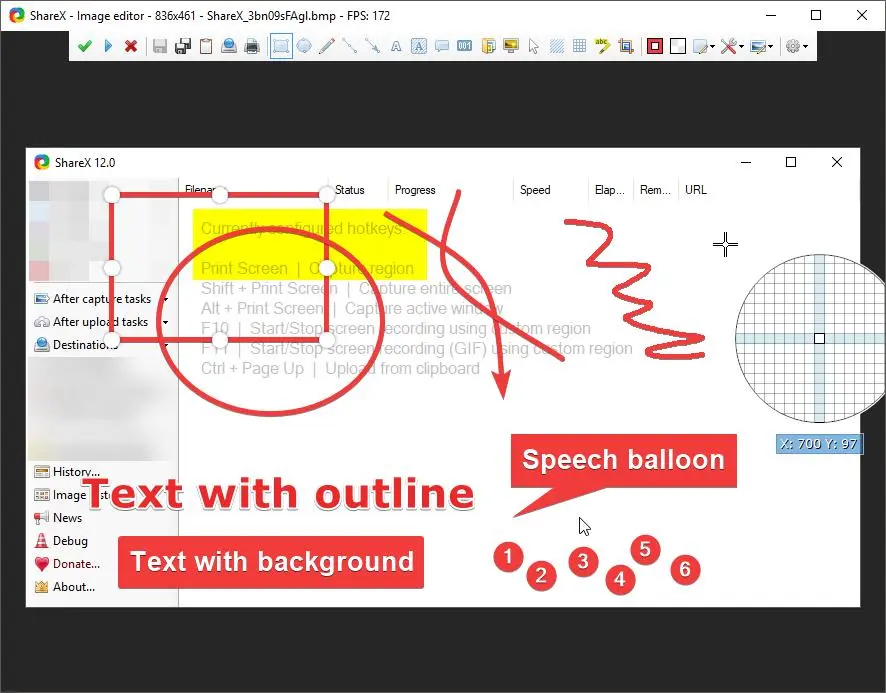This screenshot has width=886, height=693.
Task: Select the Speech balloon tool
Action: point(442,46)
